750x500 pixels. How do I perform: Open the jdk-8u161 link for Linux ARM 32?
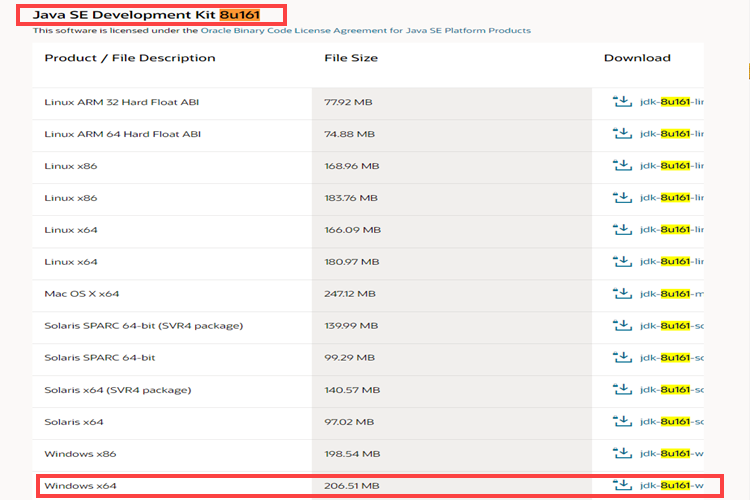[672, 102]
